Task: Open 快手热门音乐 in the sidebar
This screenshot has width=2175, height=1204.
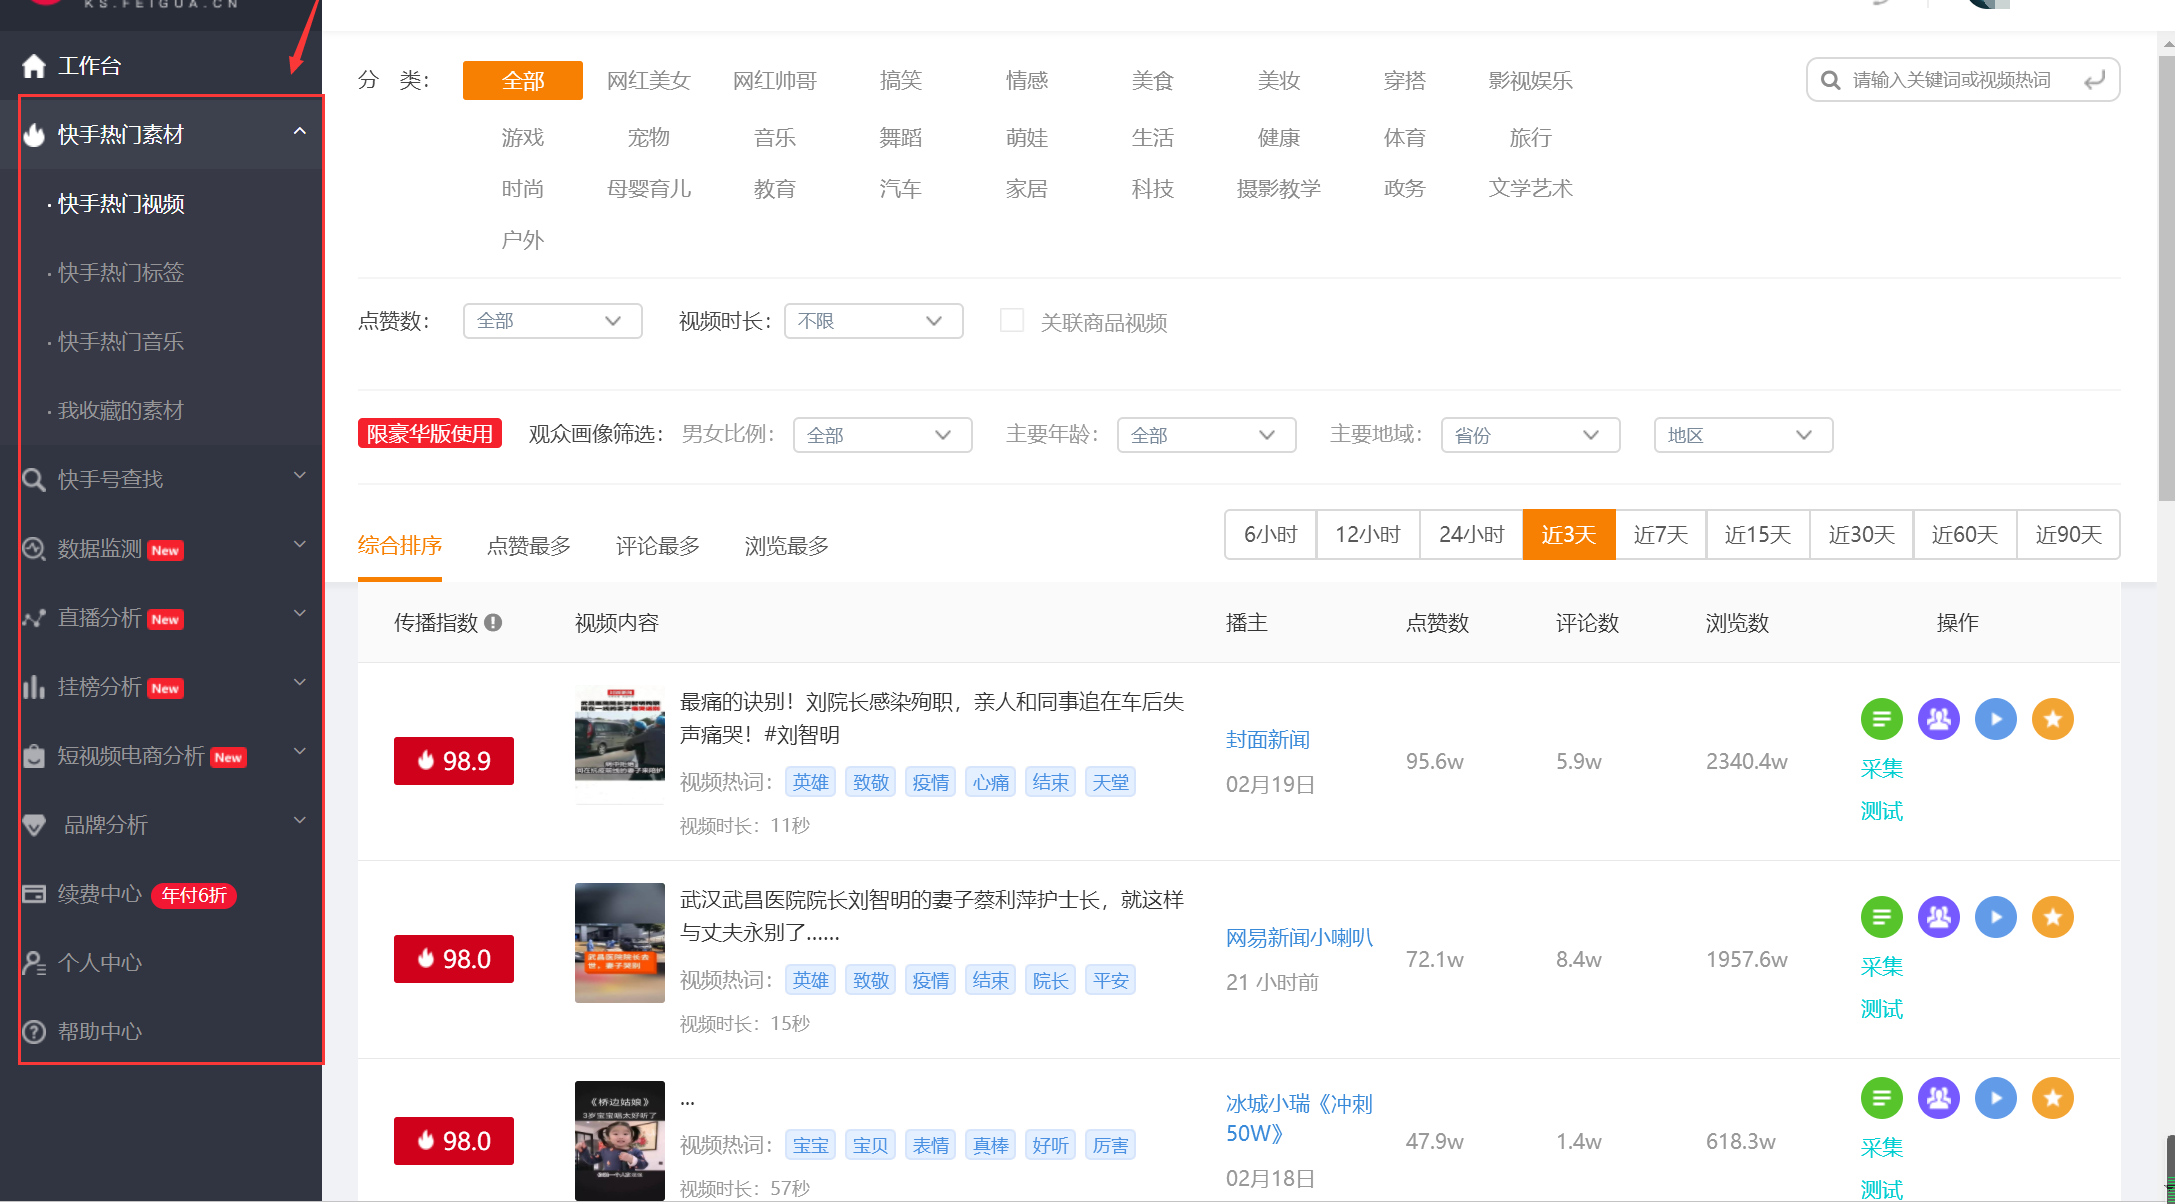Action: [120, 342]
